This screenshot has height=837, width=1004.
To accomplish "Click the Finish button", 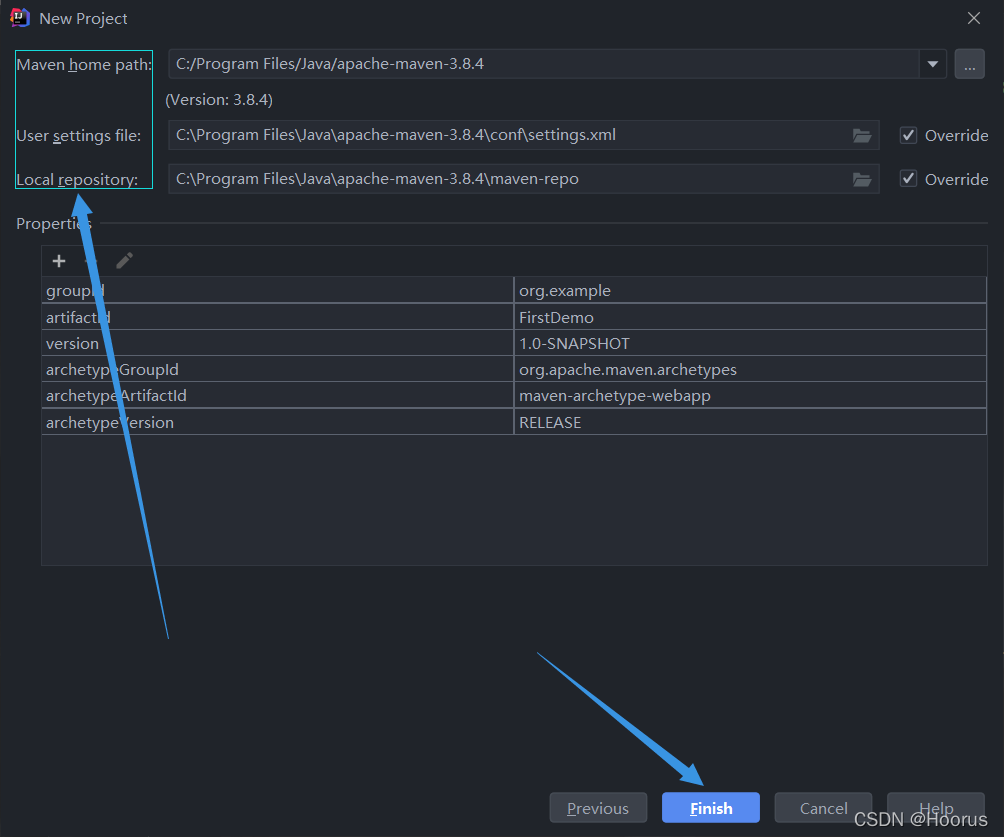I will tap(711, 808).
